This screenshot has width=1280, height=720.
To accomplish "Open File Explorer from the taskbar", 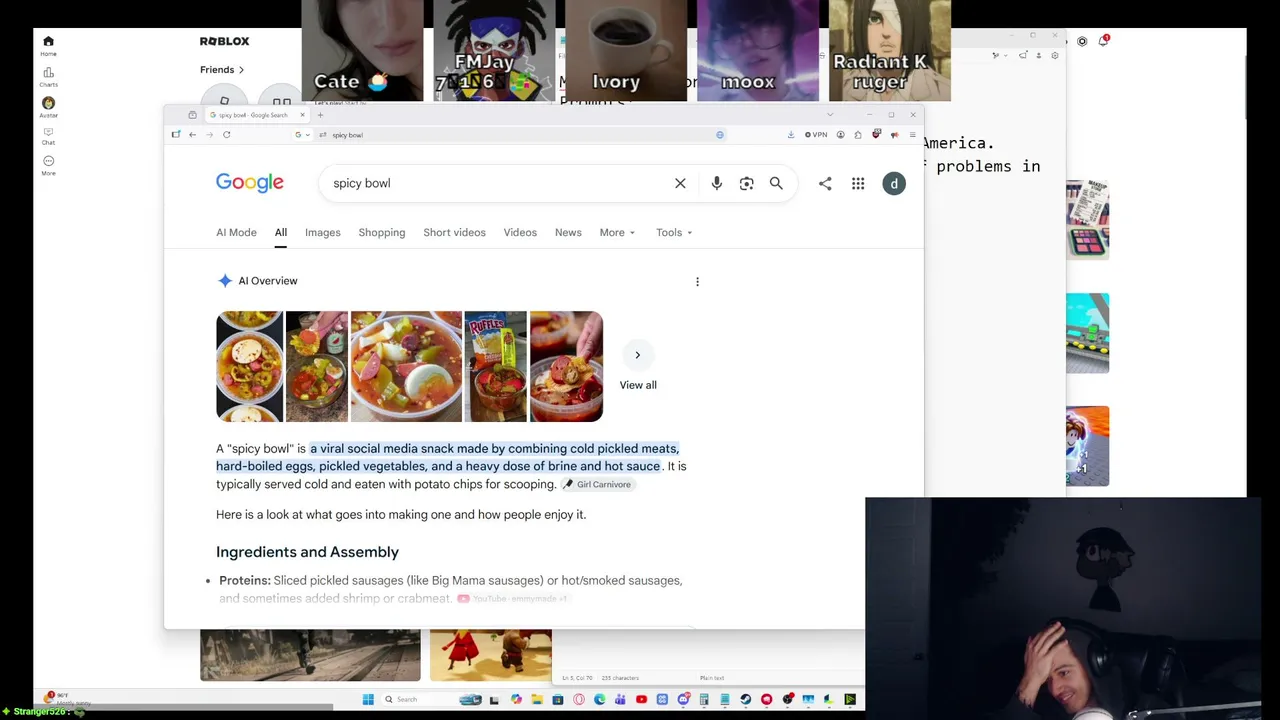I will 537,699.
